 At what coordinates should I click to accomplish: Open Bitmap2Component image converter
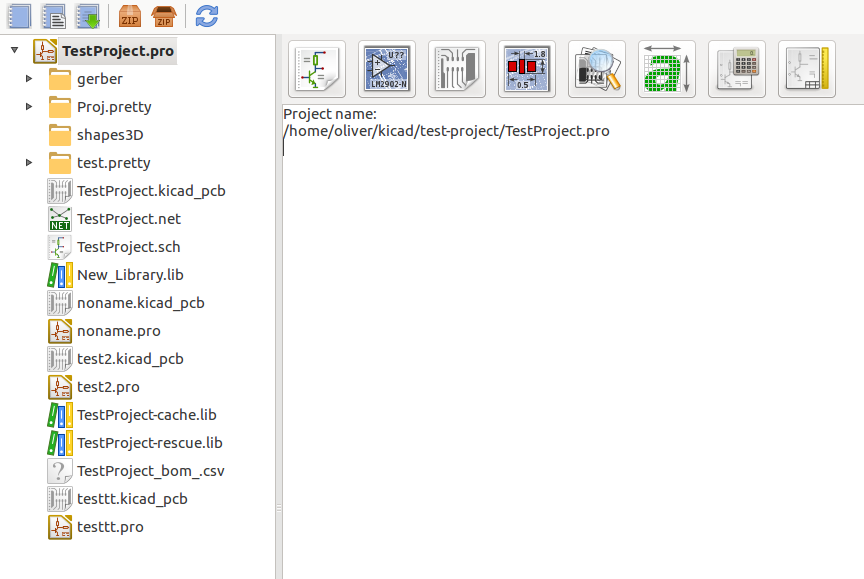point(667,69)
